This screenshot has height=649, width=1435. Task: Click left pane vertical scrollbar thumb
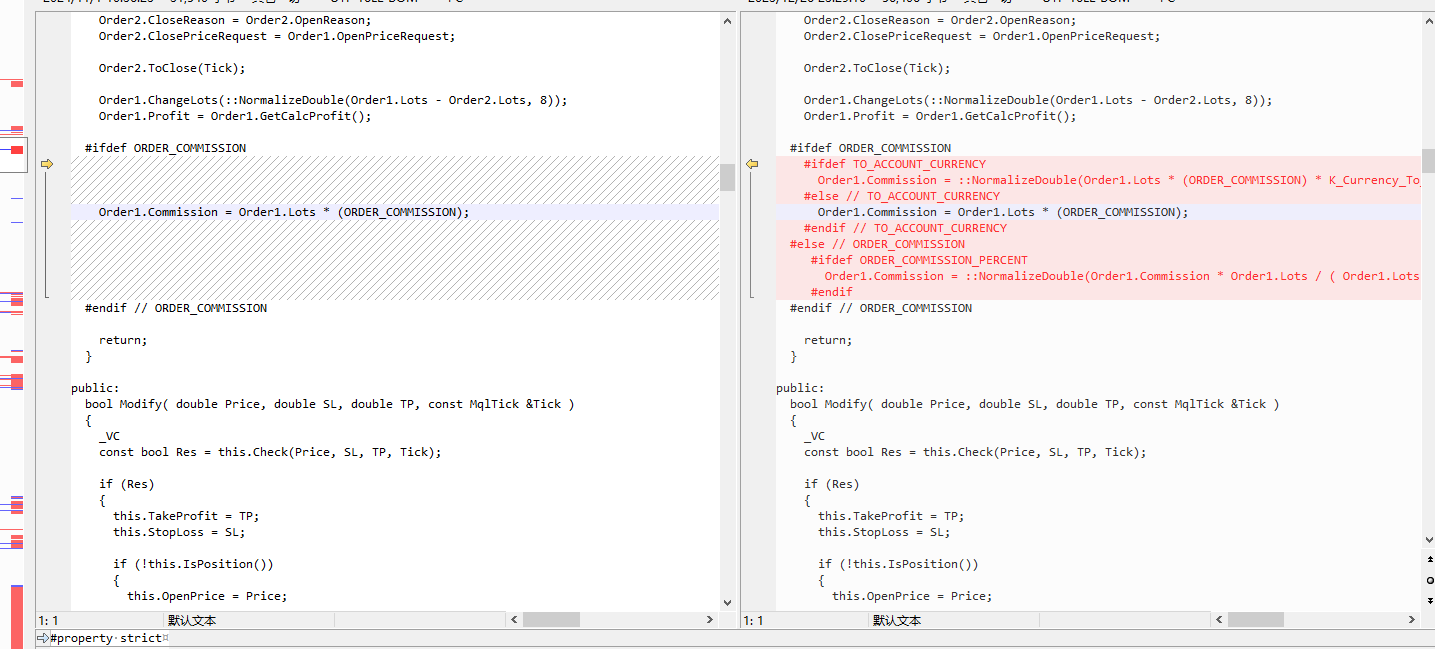click(727, 177)
